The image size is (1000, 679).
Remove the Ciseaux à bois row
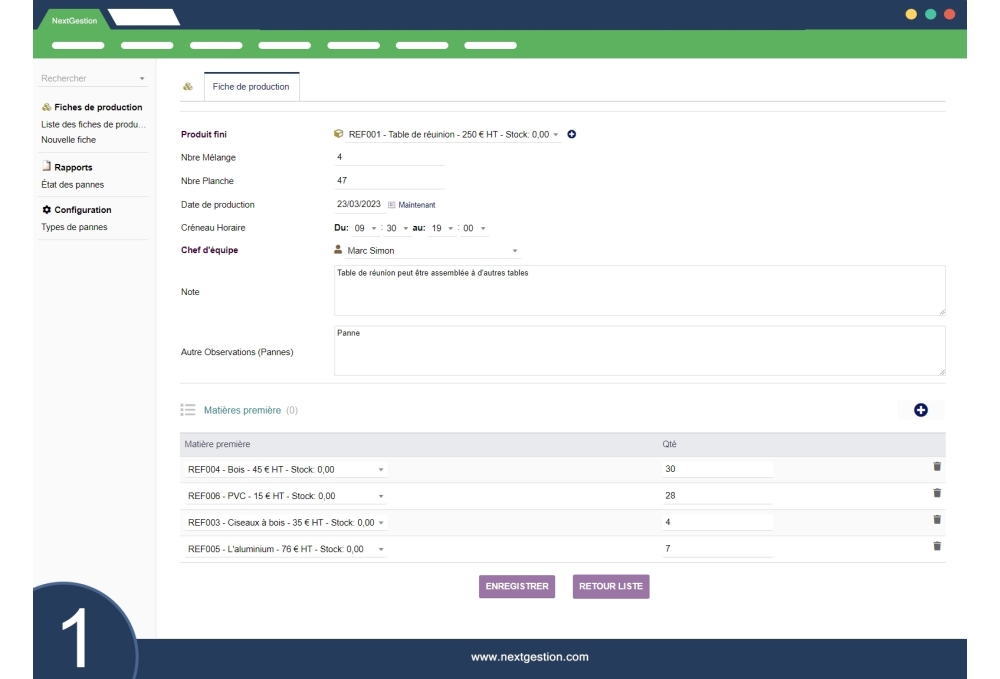937,519
